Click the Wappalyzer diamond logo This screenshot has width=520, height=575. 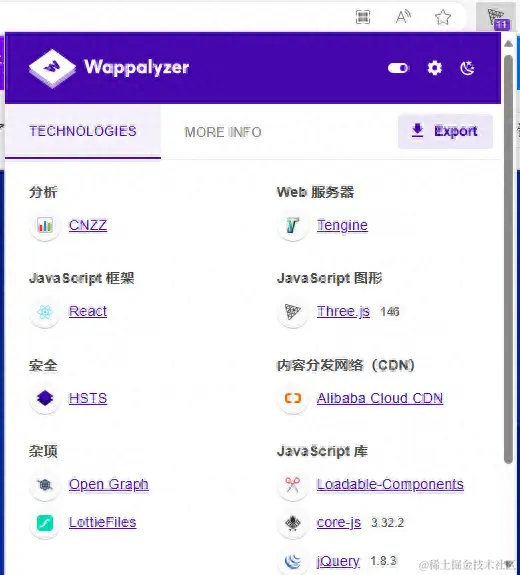52,68
